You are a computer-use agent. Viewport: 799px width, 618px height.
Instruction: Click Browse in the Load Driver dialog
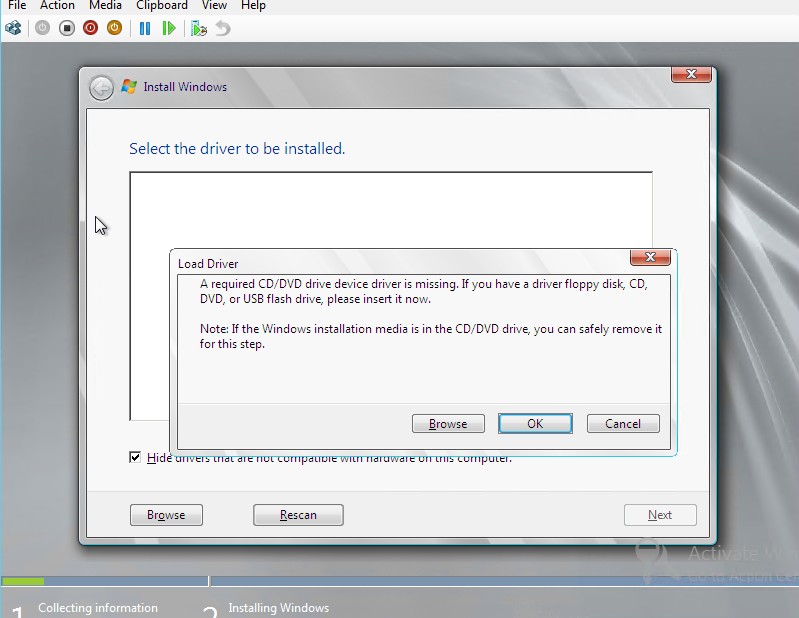448,423
